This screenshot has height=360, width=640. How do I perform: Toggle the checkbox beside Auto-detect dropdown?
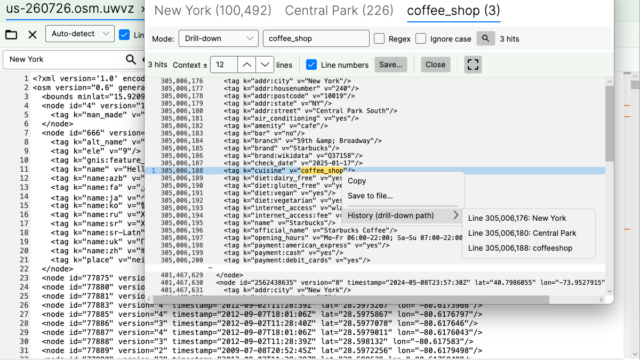(124, 34)
